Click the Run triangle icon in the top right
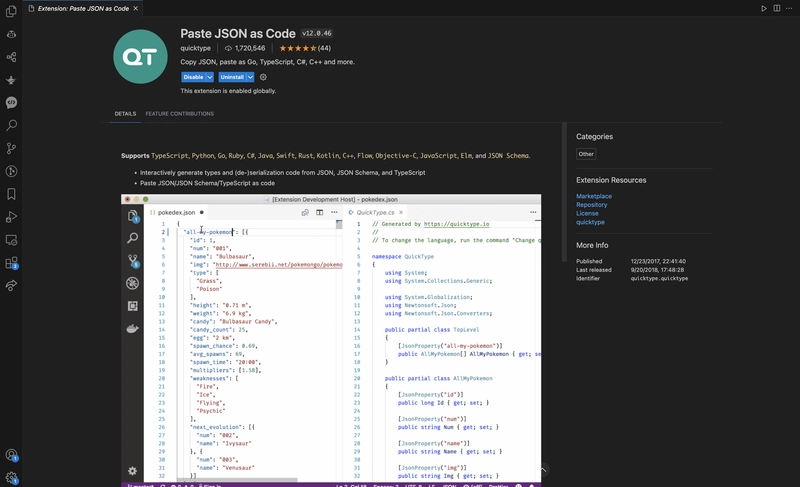 click(764, 9)
